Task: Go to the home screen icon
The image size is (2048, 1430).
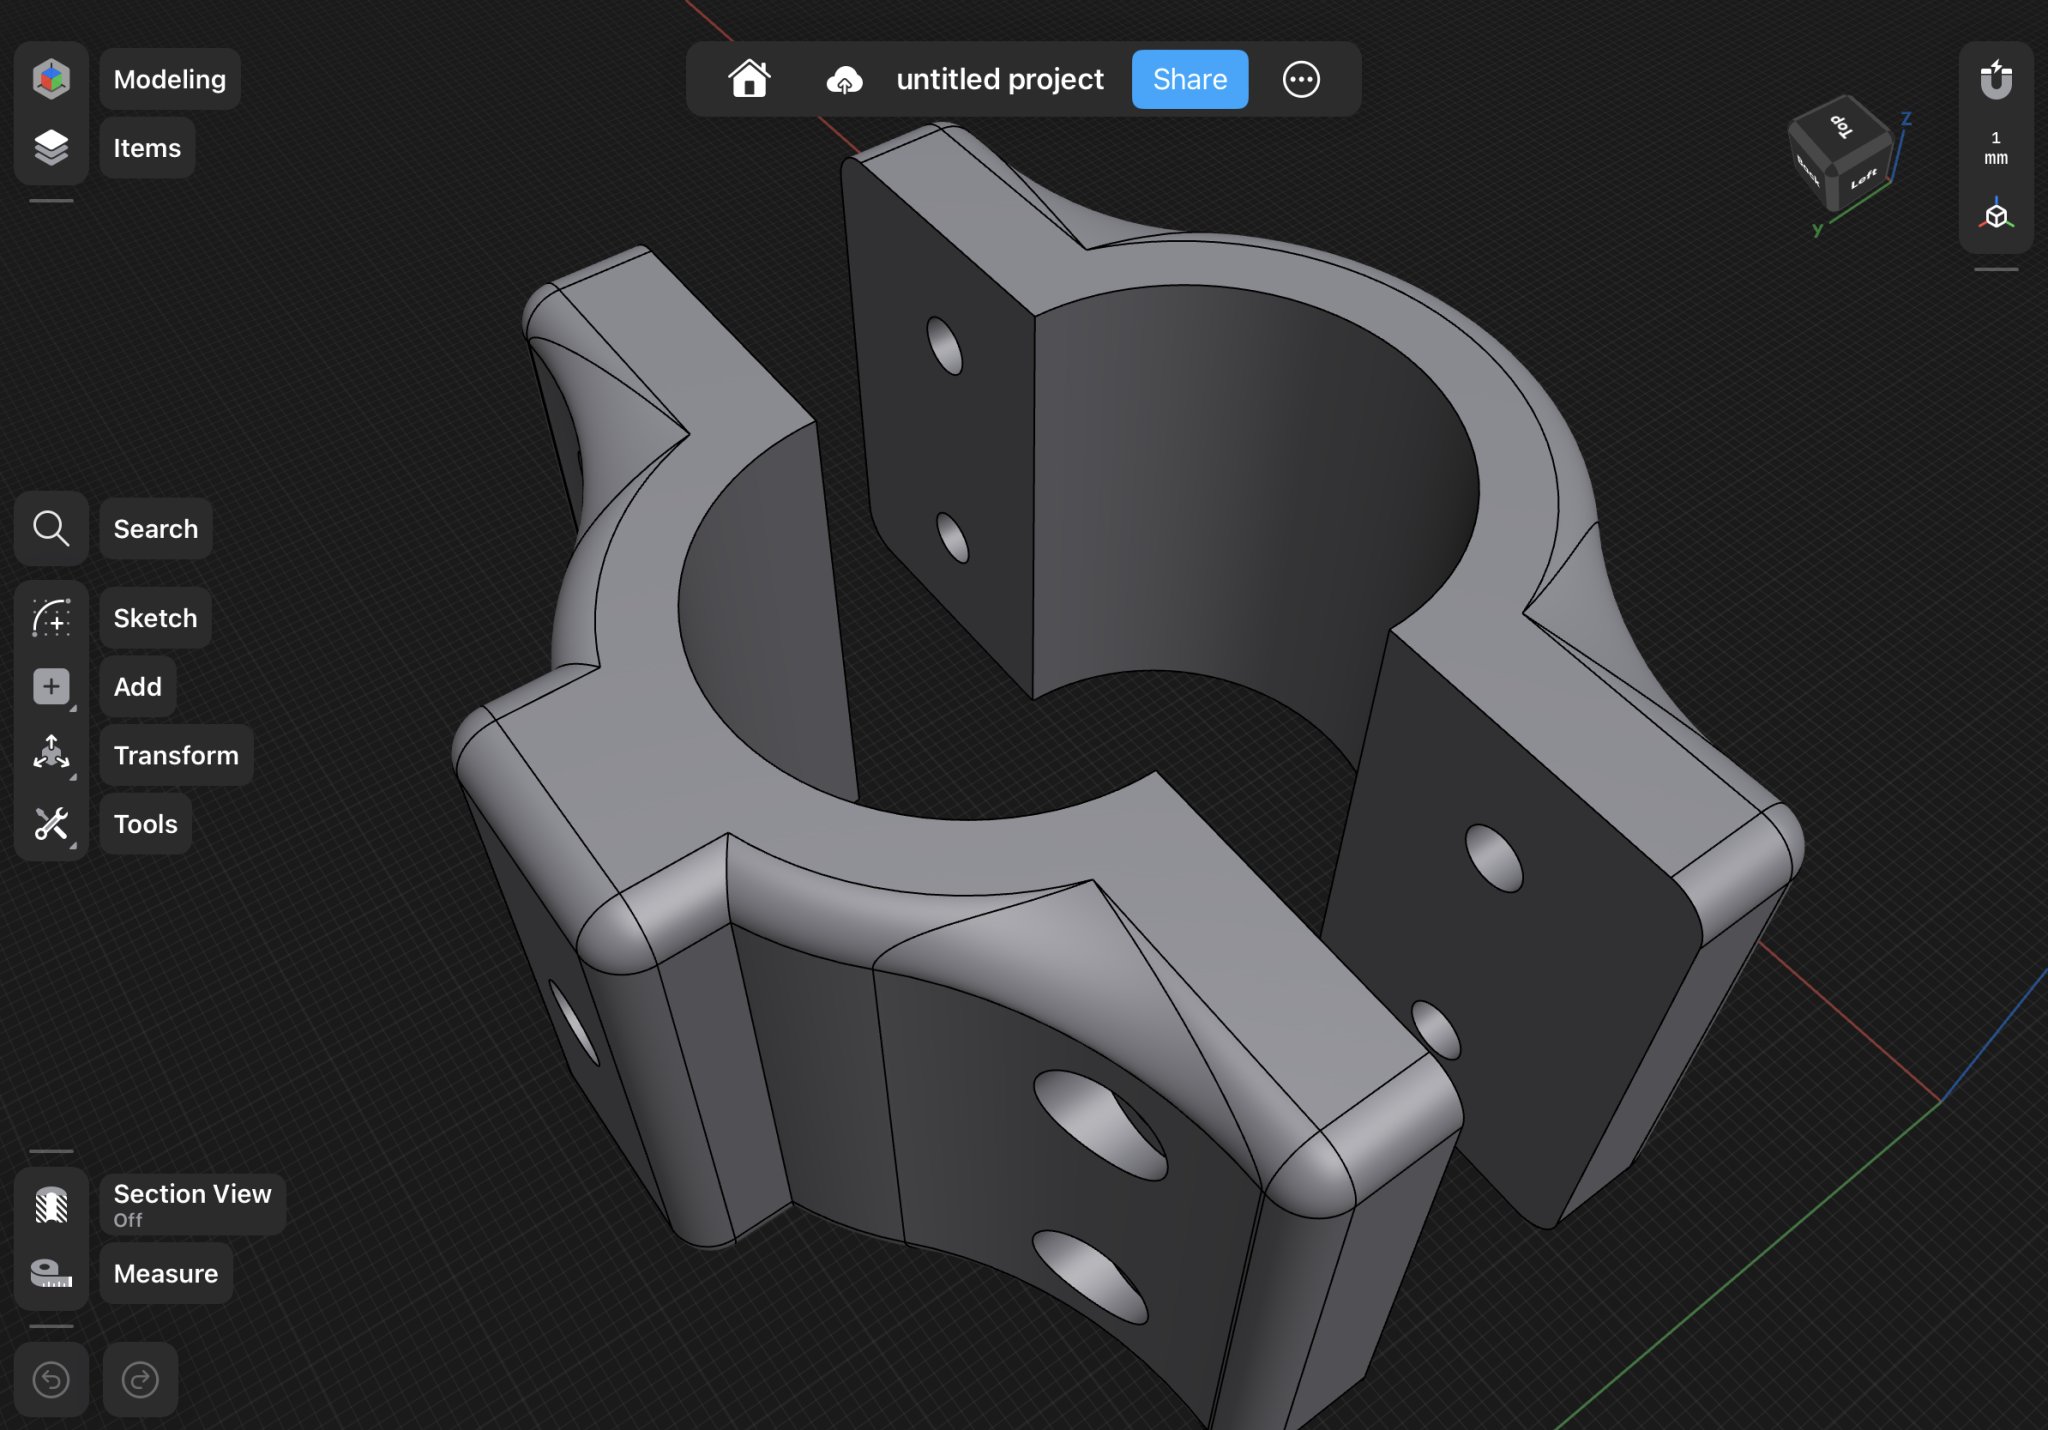Action: coord(749,79)
